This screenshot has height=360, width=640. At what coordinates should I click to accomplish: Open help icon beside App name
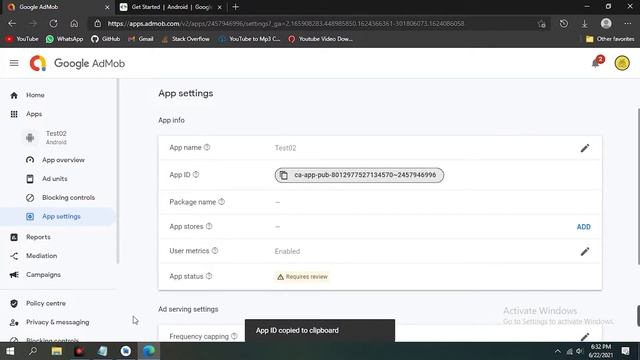207,147
